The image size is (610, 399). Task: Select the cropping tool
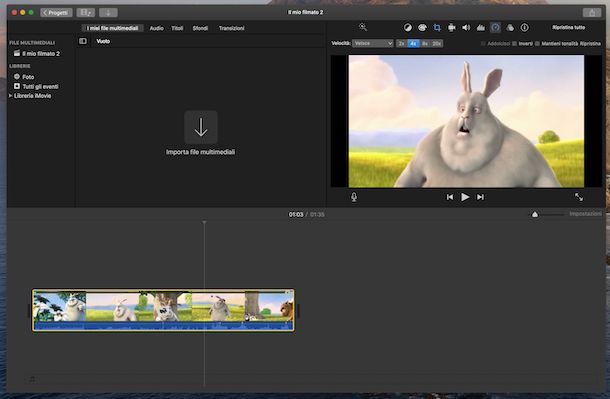tap(437, 28)
